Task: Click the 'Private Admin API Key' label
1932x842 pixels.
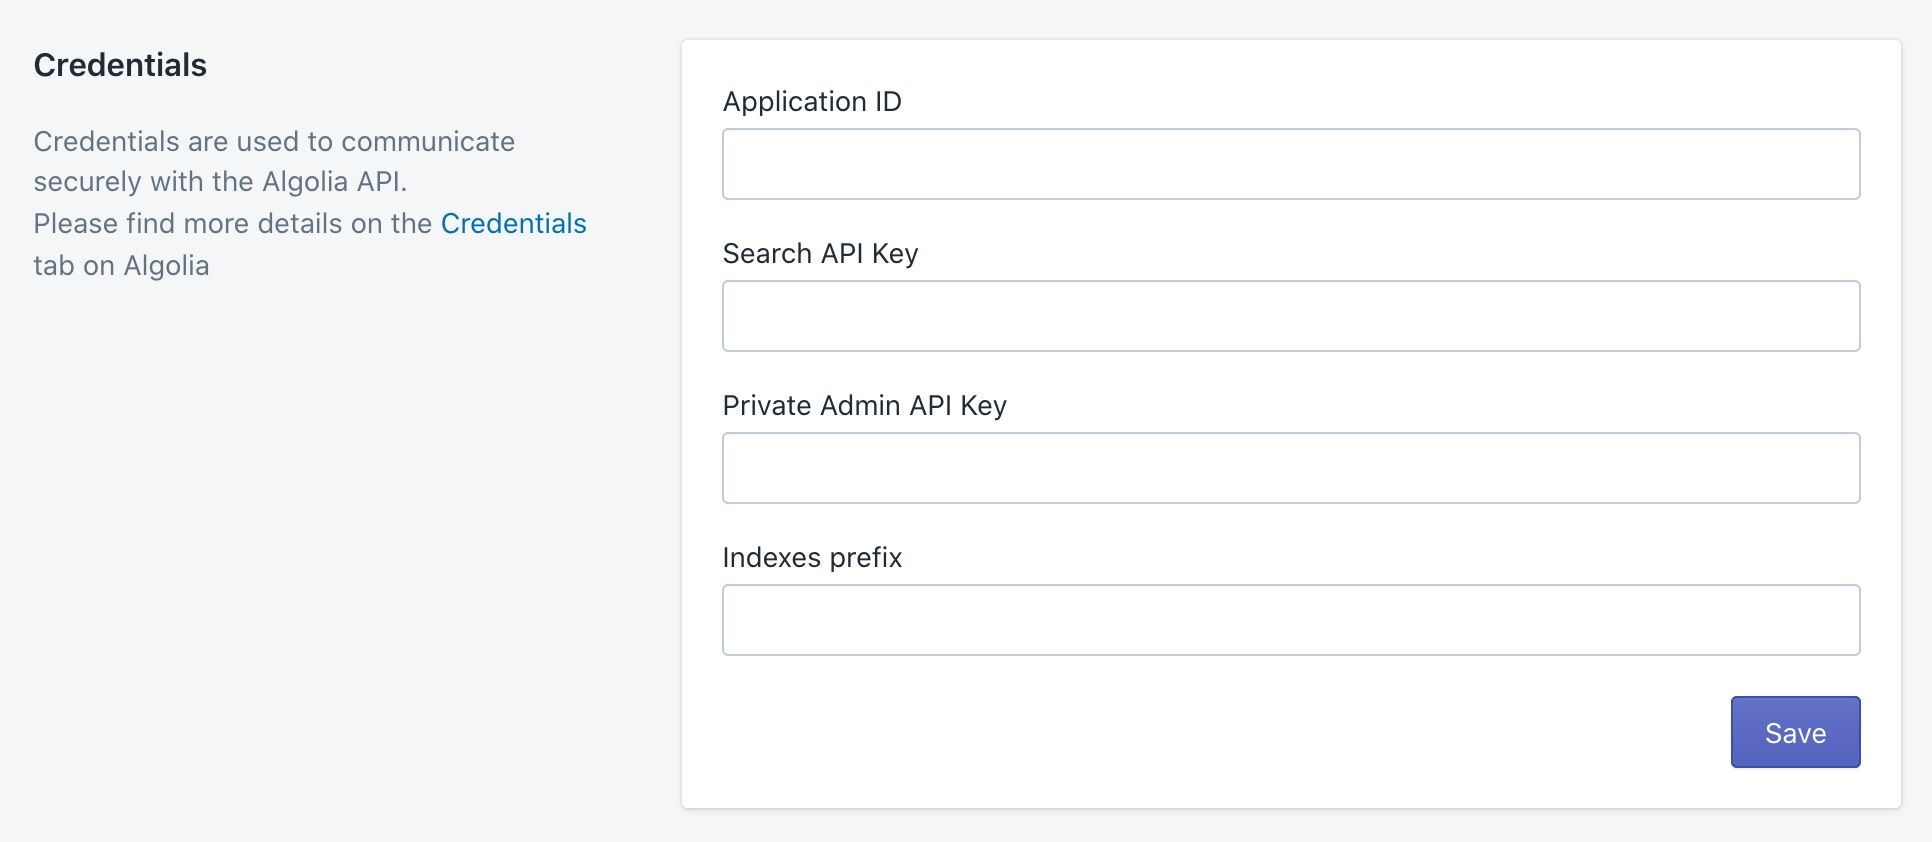Action: (x=864, y=406)
